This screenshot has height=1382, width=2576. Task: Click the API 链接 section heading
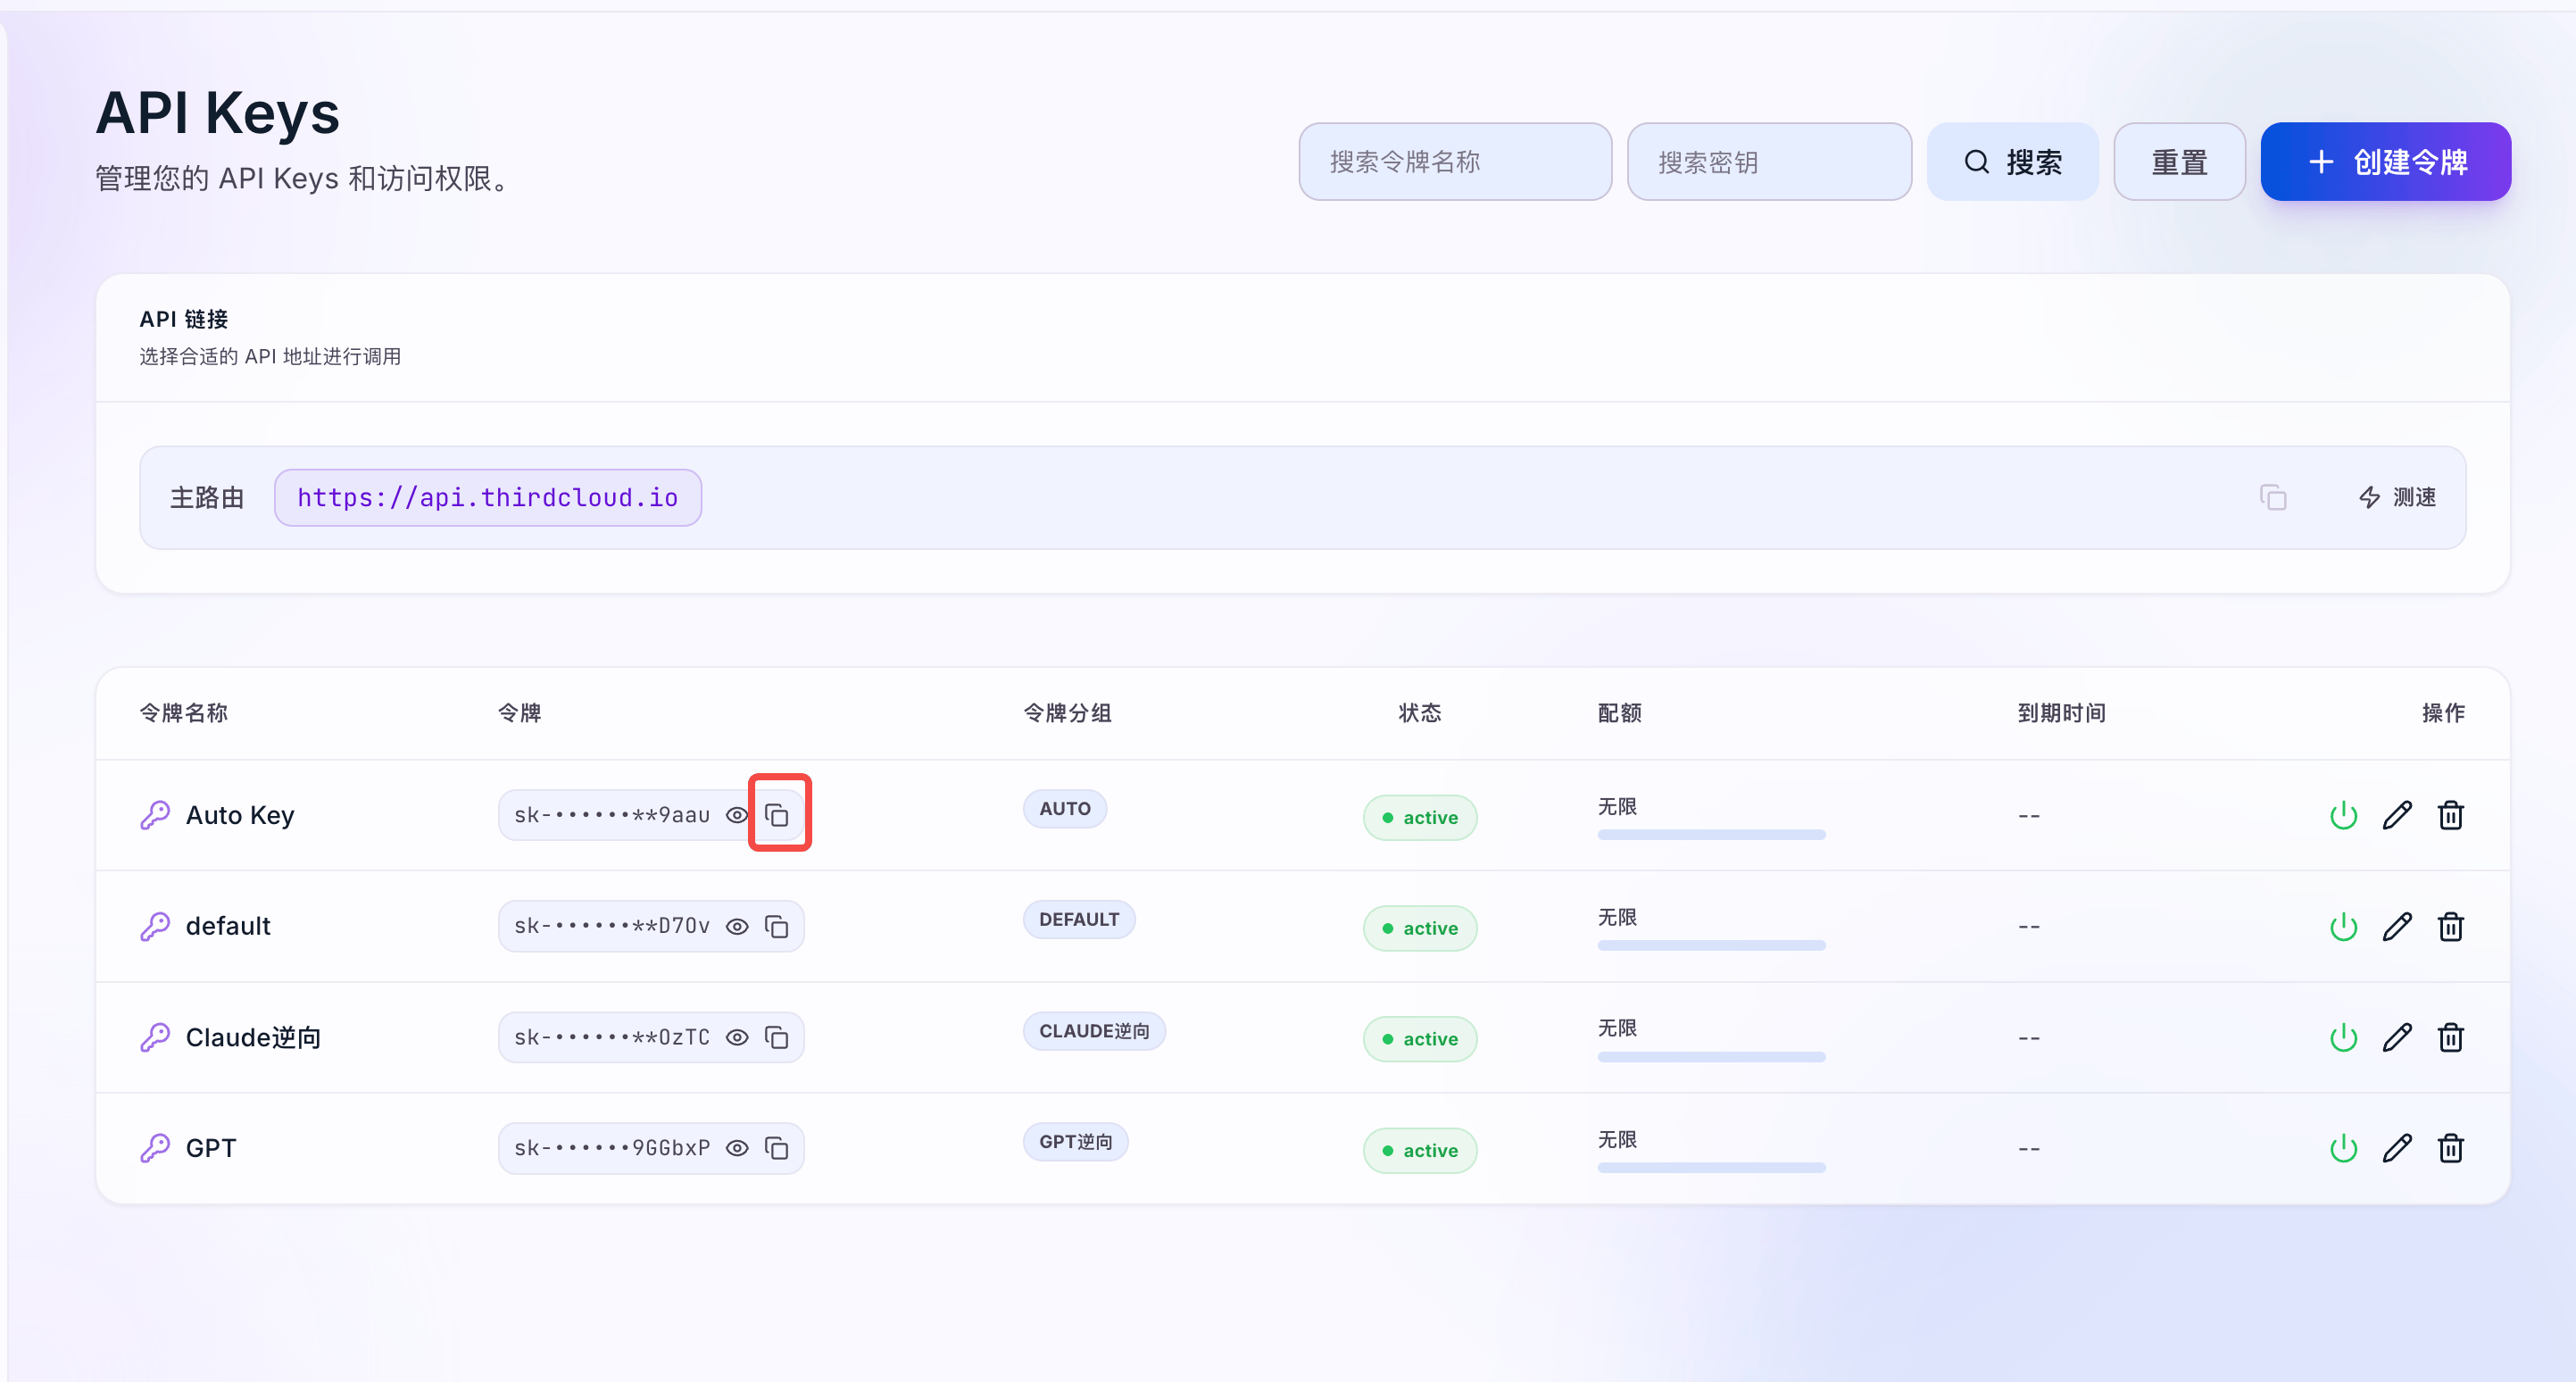point(184,319)
